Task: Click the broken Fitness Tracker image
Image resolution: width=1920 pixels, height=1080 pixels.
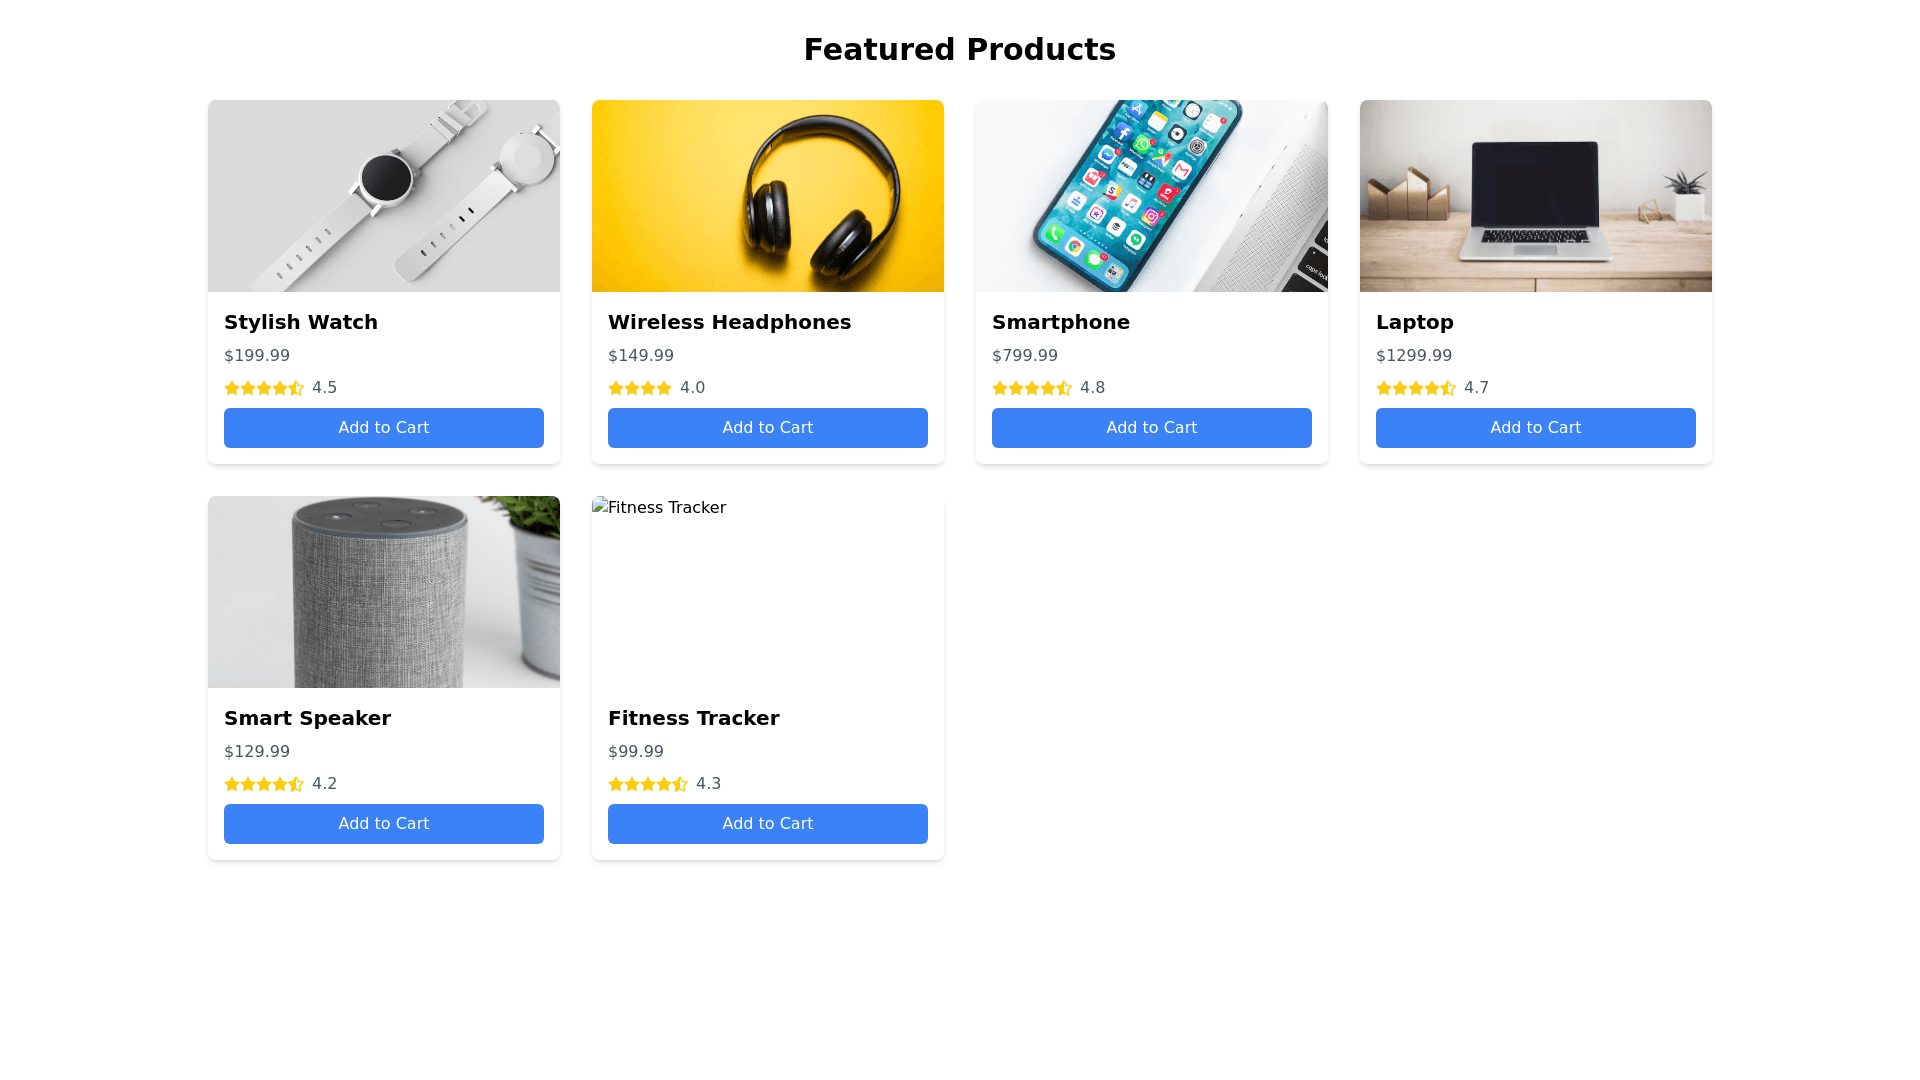Action: click(767, 591)
